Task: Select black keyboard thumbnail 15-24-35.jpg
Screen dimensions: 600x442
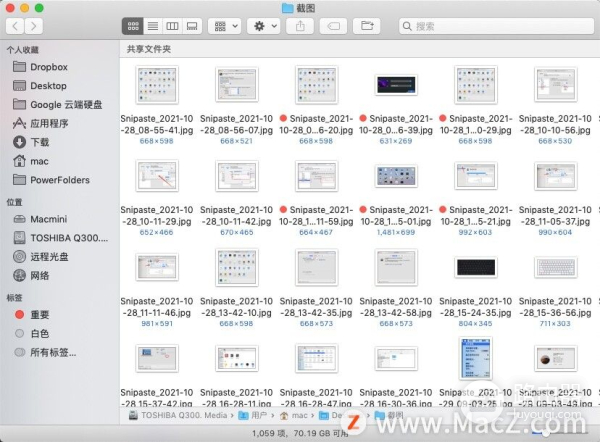Action: click(476, 267)
